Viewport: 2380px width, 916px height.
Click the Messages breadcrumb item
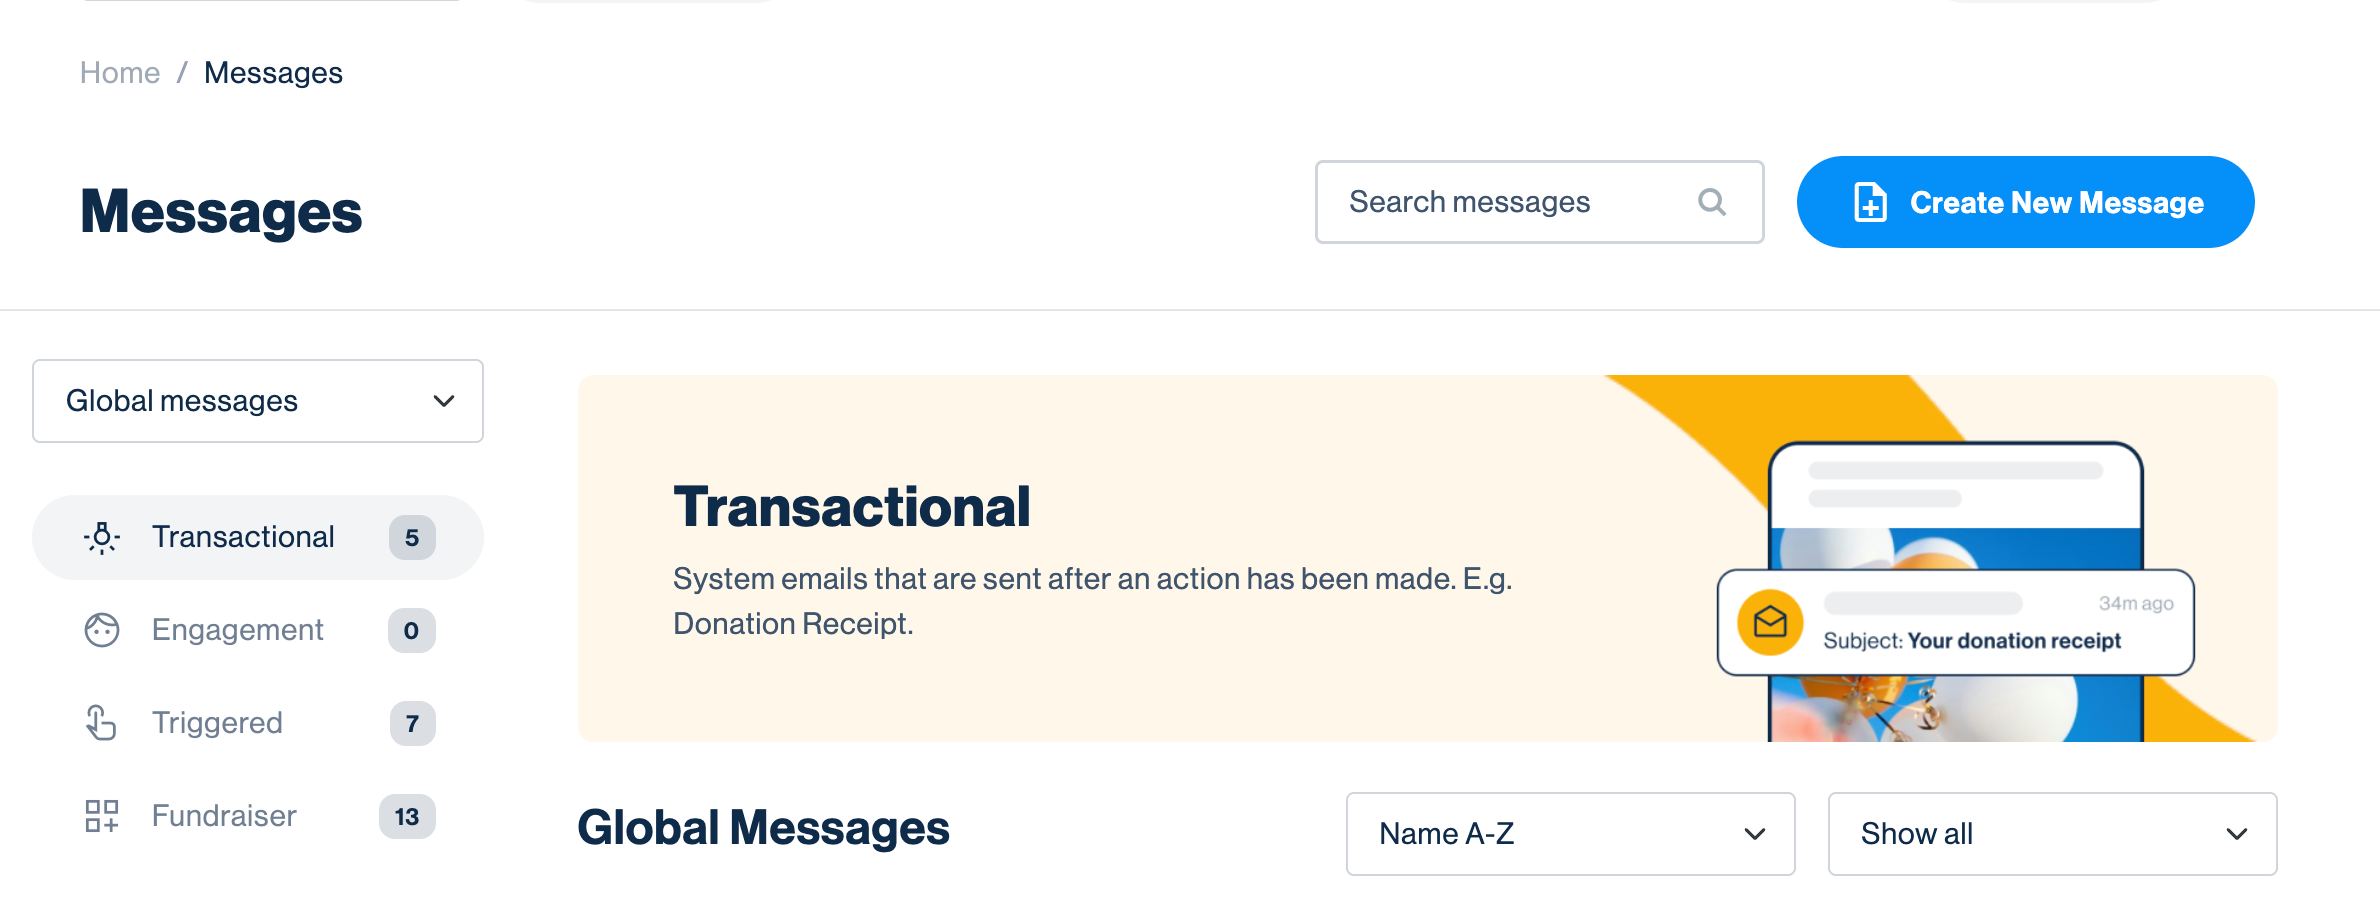(273, 73)
